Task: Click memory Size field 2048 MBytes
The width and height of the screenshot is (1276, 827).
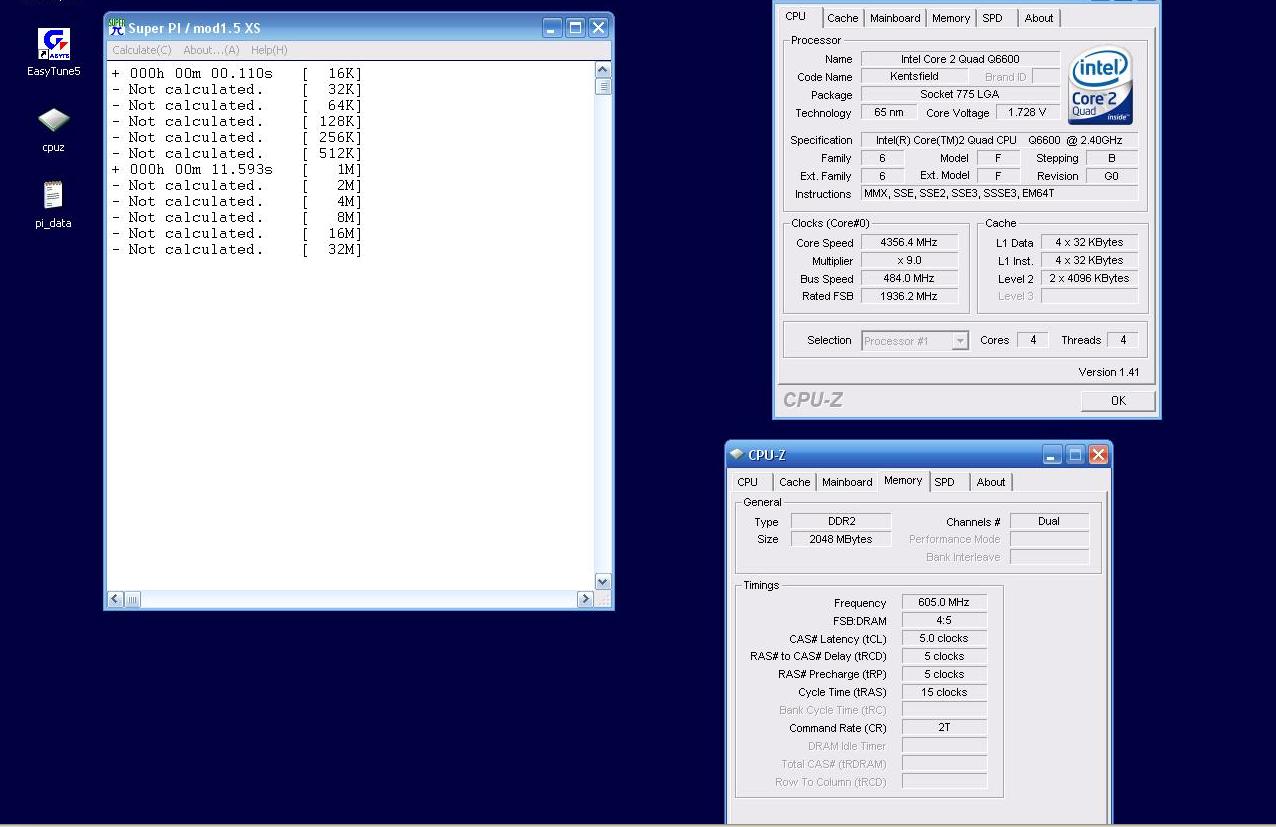Action: pyautogui.click(x=840, y=539)
